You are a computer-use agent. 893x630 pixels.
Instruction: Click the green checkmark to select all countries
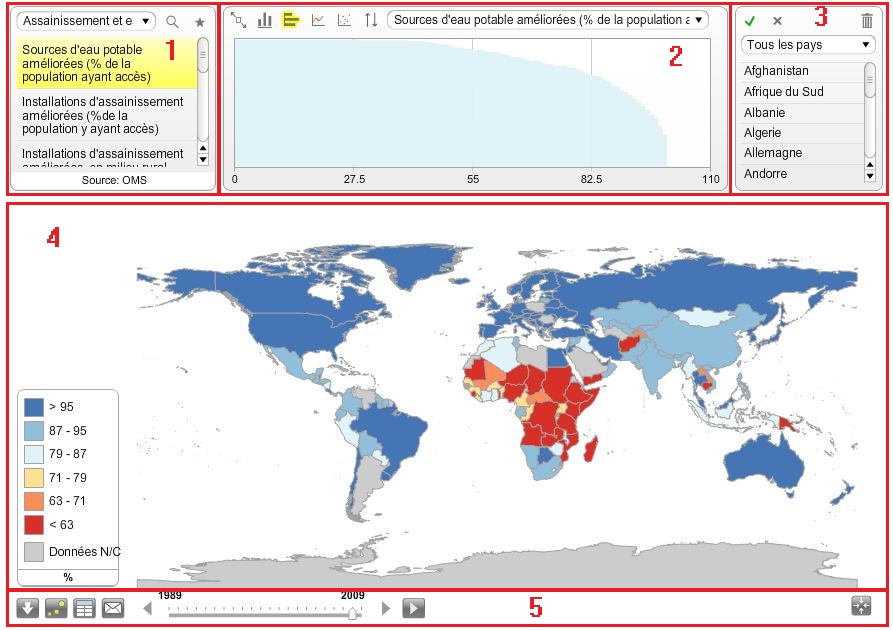[x=750, y=20]
